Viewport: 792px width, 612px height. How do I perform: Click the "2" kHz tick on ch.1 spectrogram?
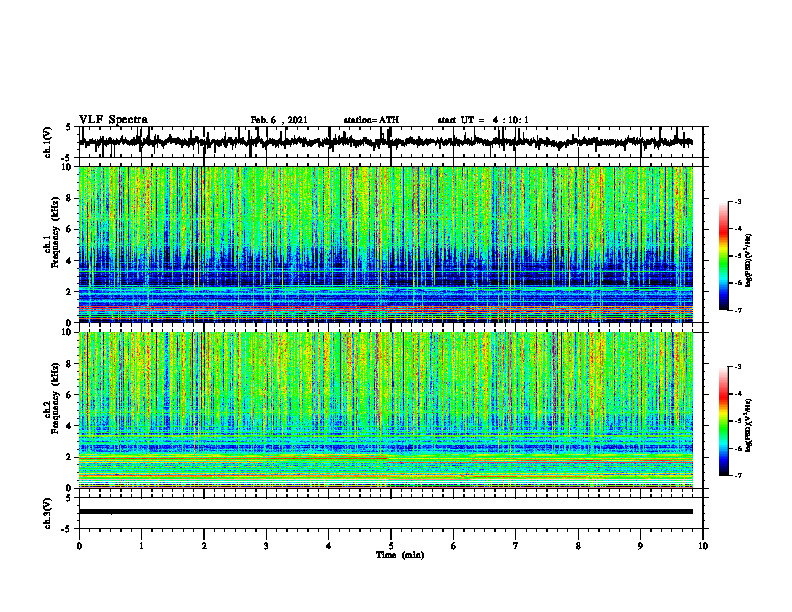point(69,292)
